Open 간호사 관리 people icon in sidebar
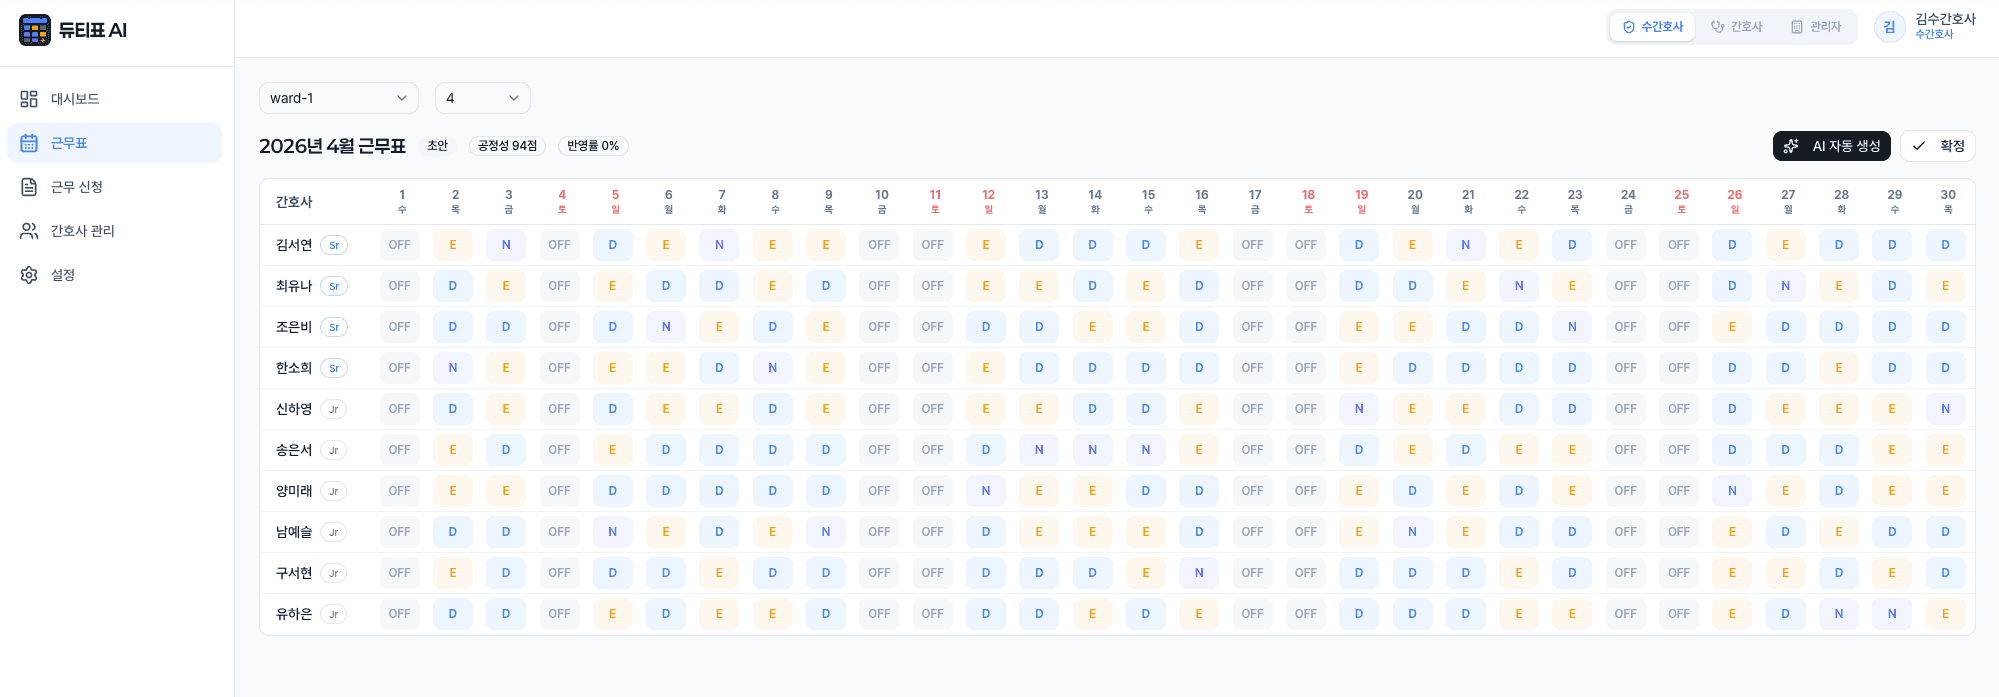The width and height of the screenshot is (1999, 697). pos(29,231)
